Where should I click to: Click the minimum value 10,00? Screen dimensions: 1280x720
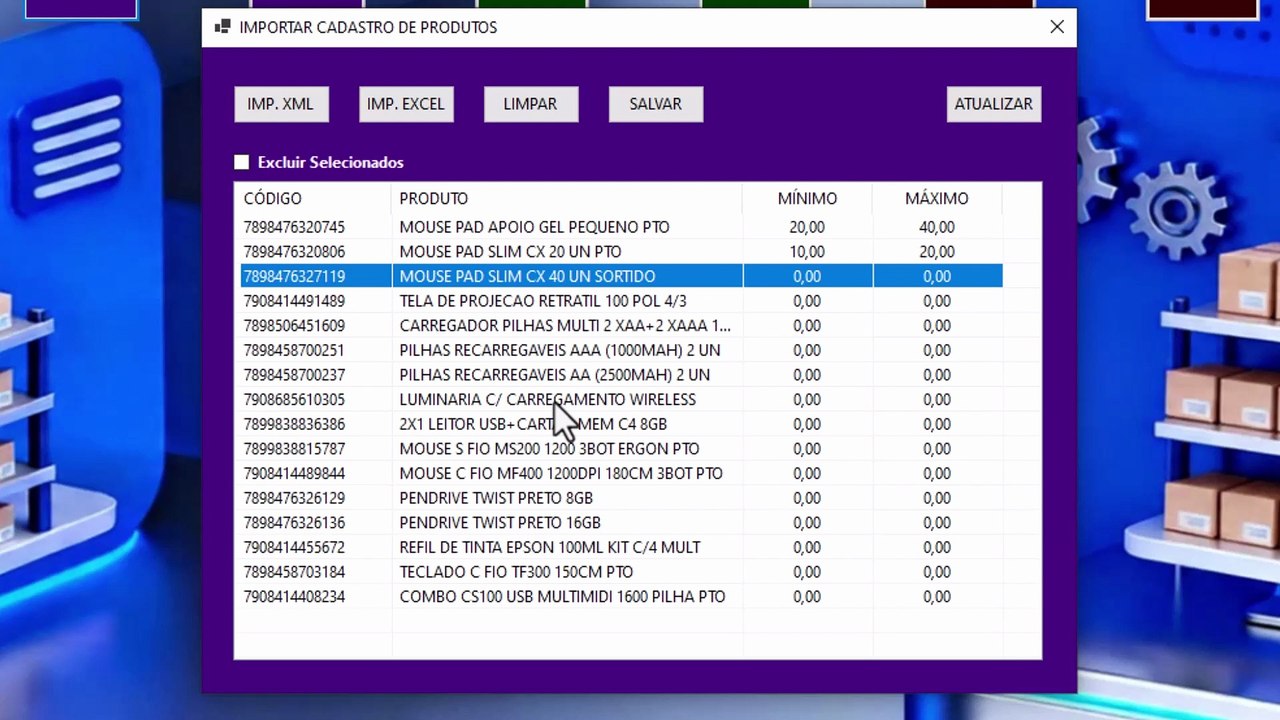pyautogui.click(x=807, y=252)
